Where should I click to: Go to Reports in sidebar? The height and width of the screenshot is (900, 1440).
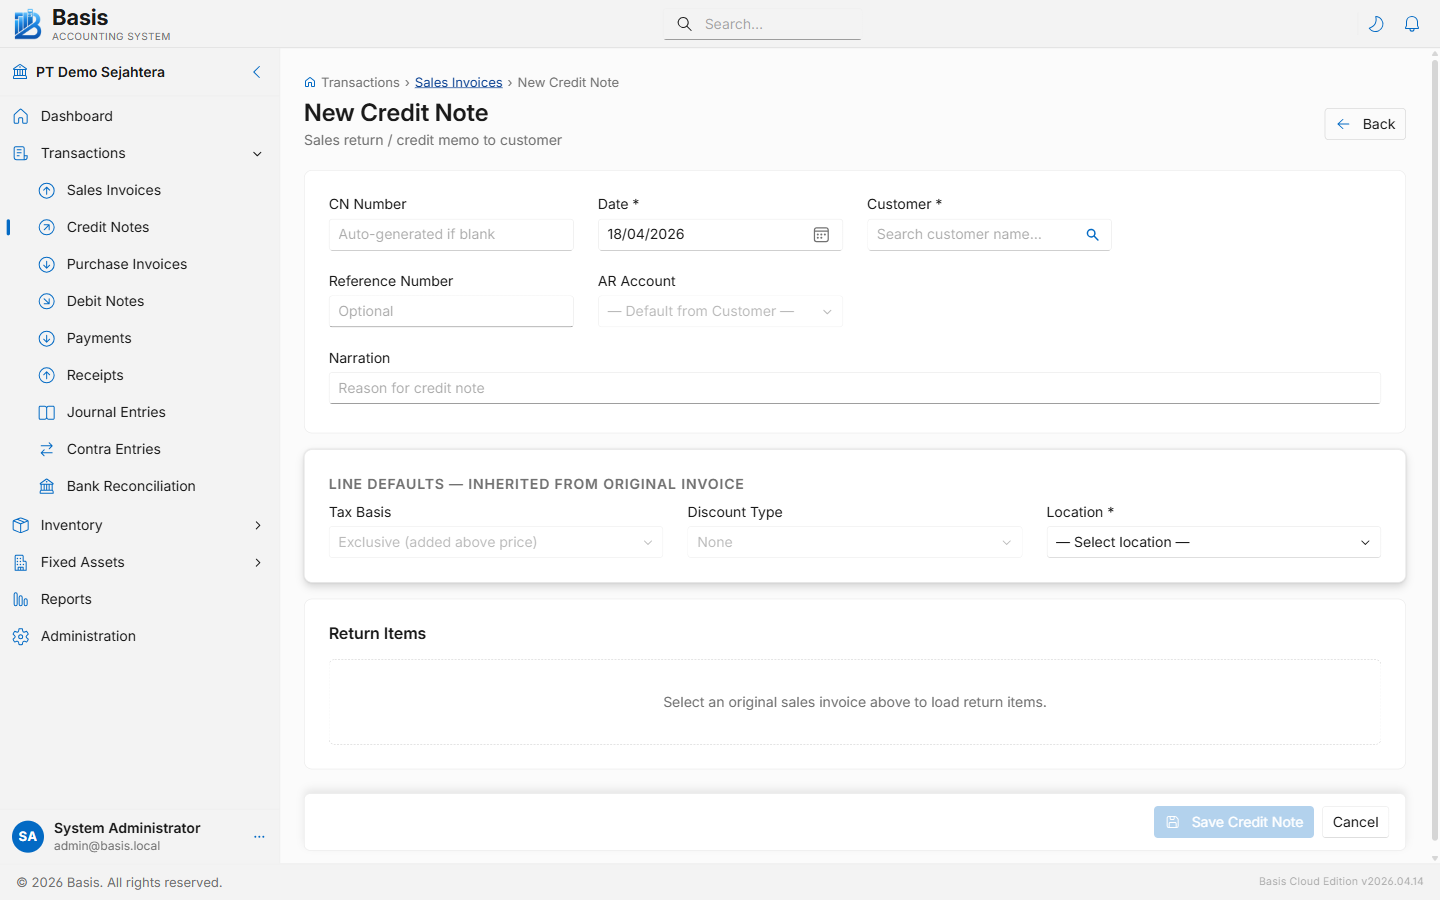click(x=66, y=599)
